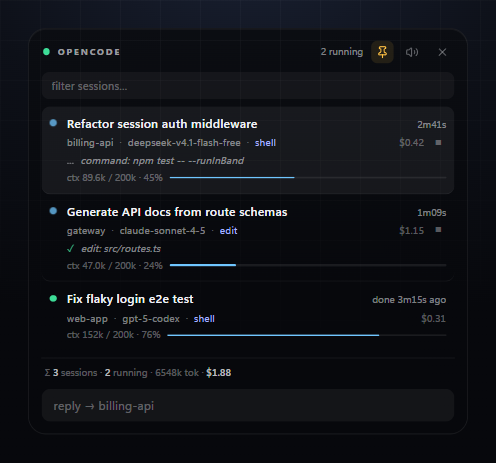Click the 'command: npm test -- --runInBand' line
496x463 pixels.
coord(162,161)
